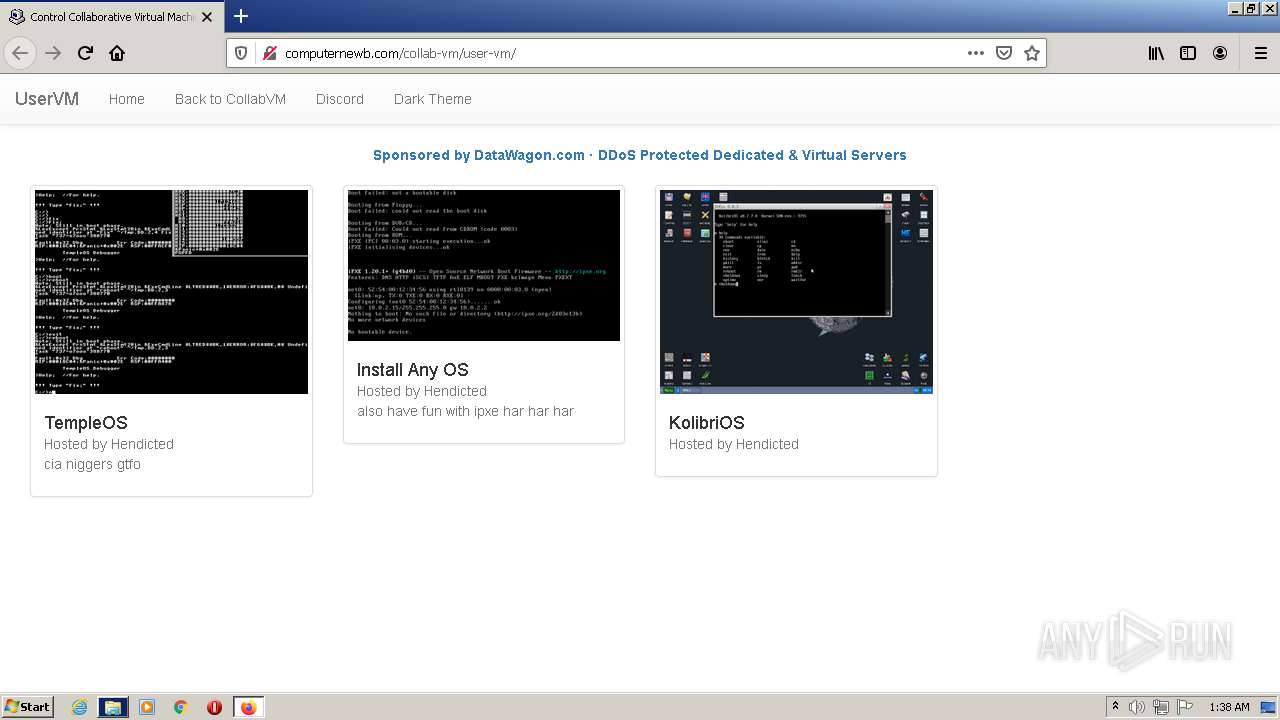Click the KolibriOS title
The width and height of the screenshot is (1280, 720).
coord(707,423)
